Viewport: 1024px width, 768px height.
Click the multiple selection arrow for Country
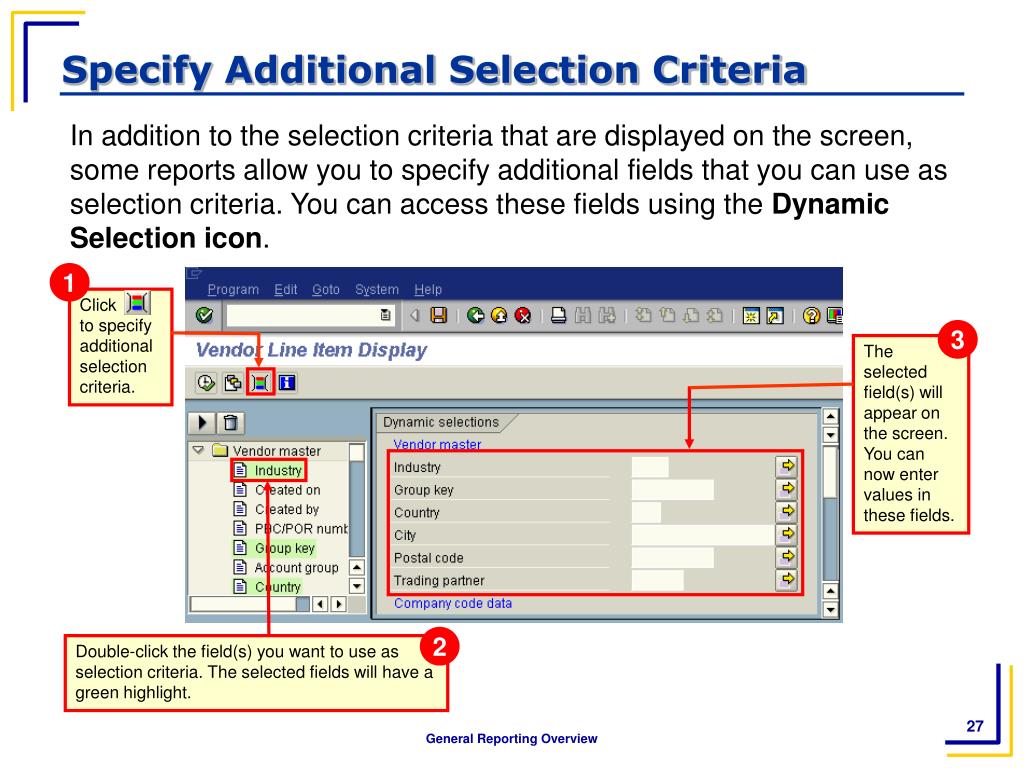(787, 511)
